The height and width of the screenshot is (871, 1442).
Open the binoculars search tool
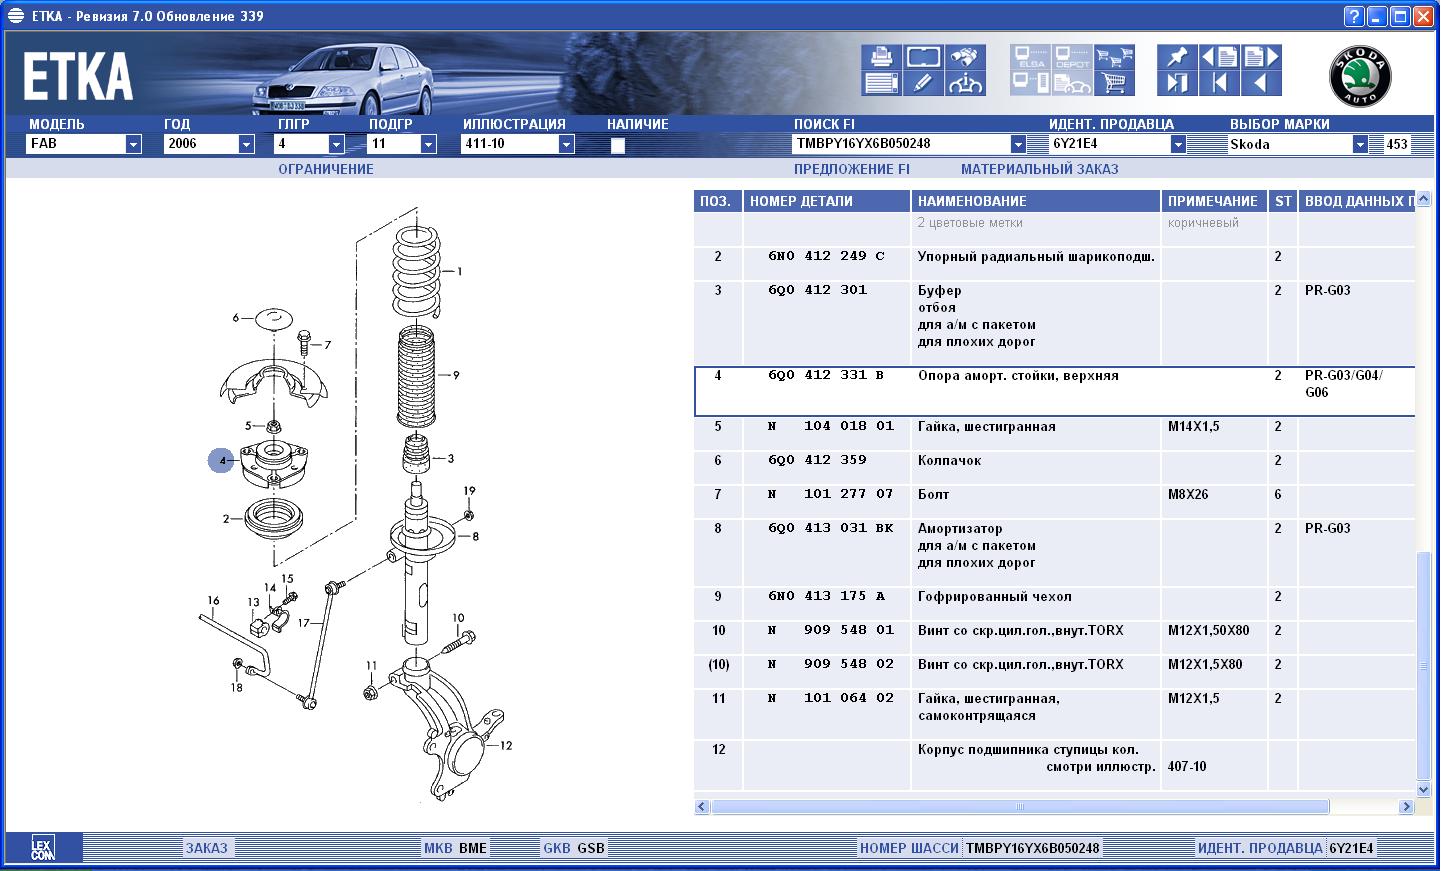pos(965,57)
